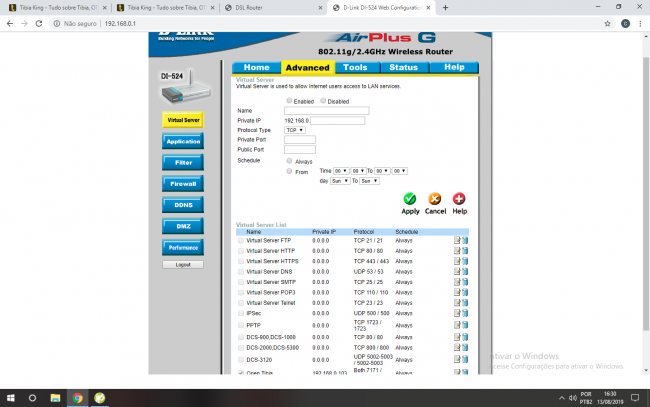Switch to the Status tab
650x407 pixels.
[x=403, y=67]
